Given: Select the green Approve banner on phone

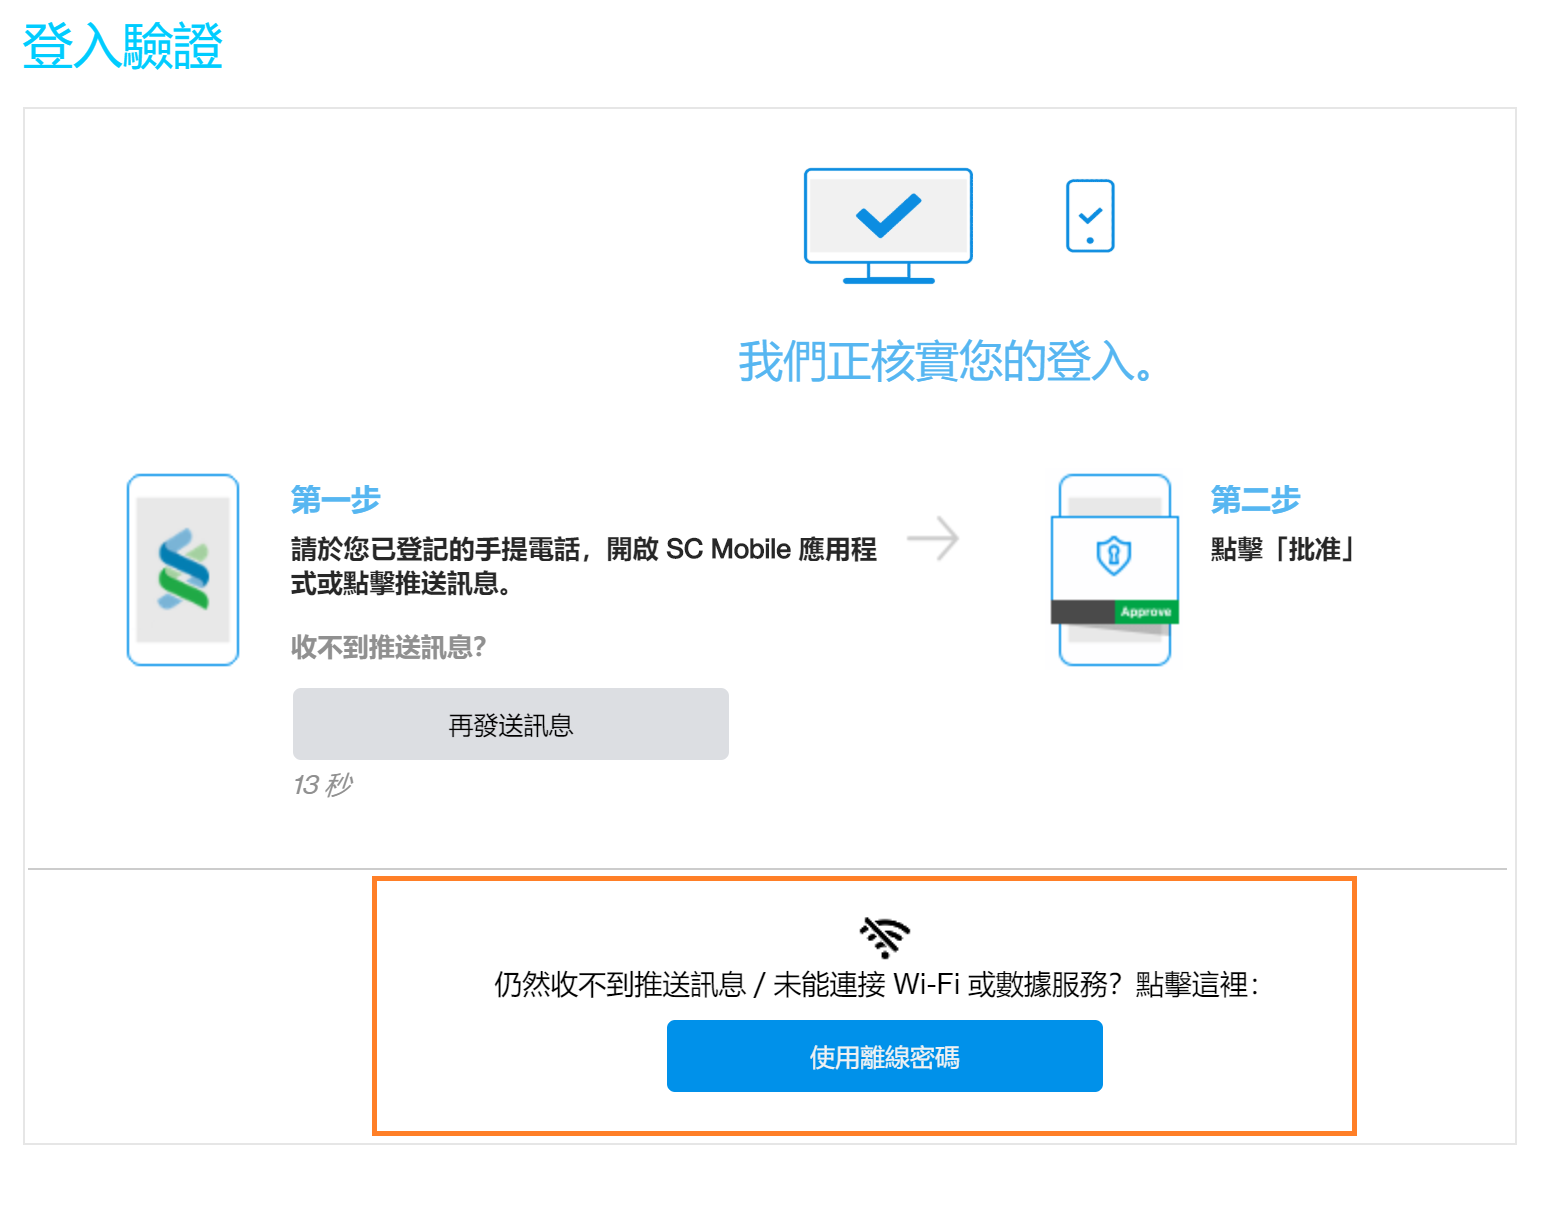Looking at the screenshot, I should pyautogui.click(x=1145, y=611).
